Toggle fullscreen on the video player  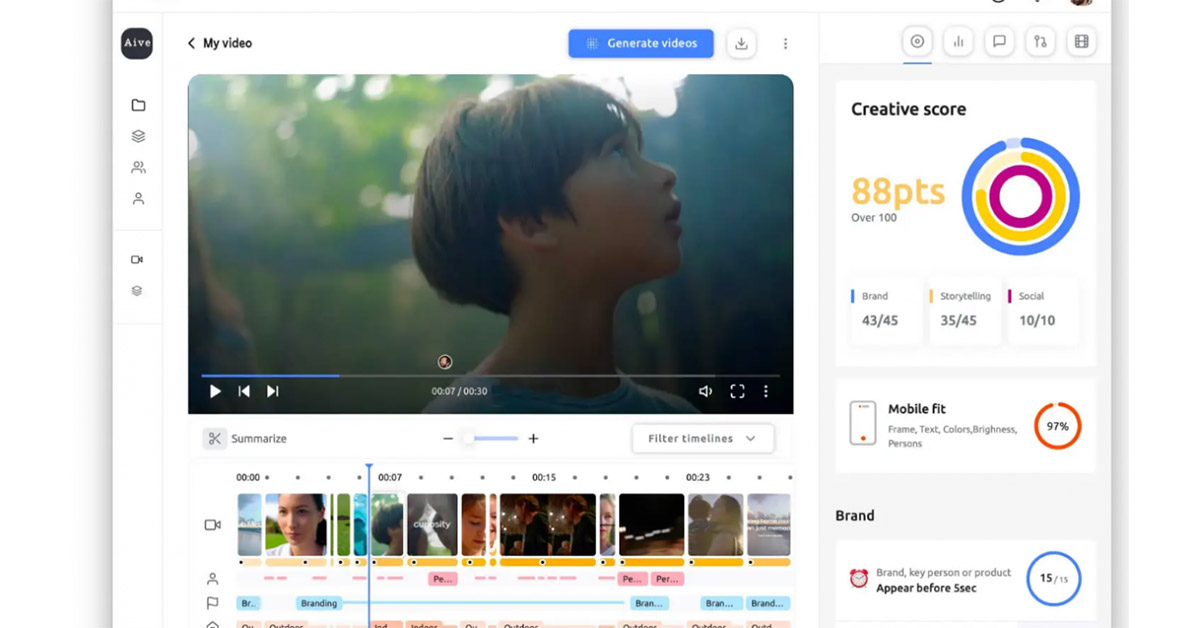[x=737, y=391]
